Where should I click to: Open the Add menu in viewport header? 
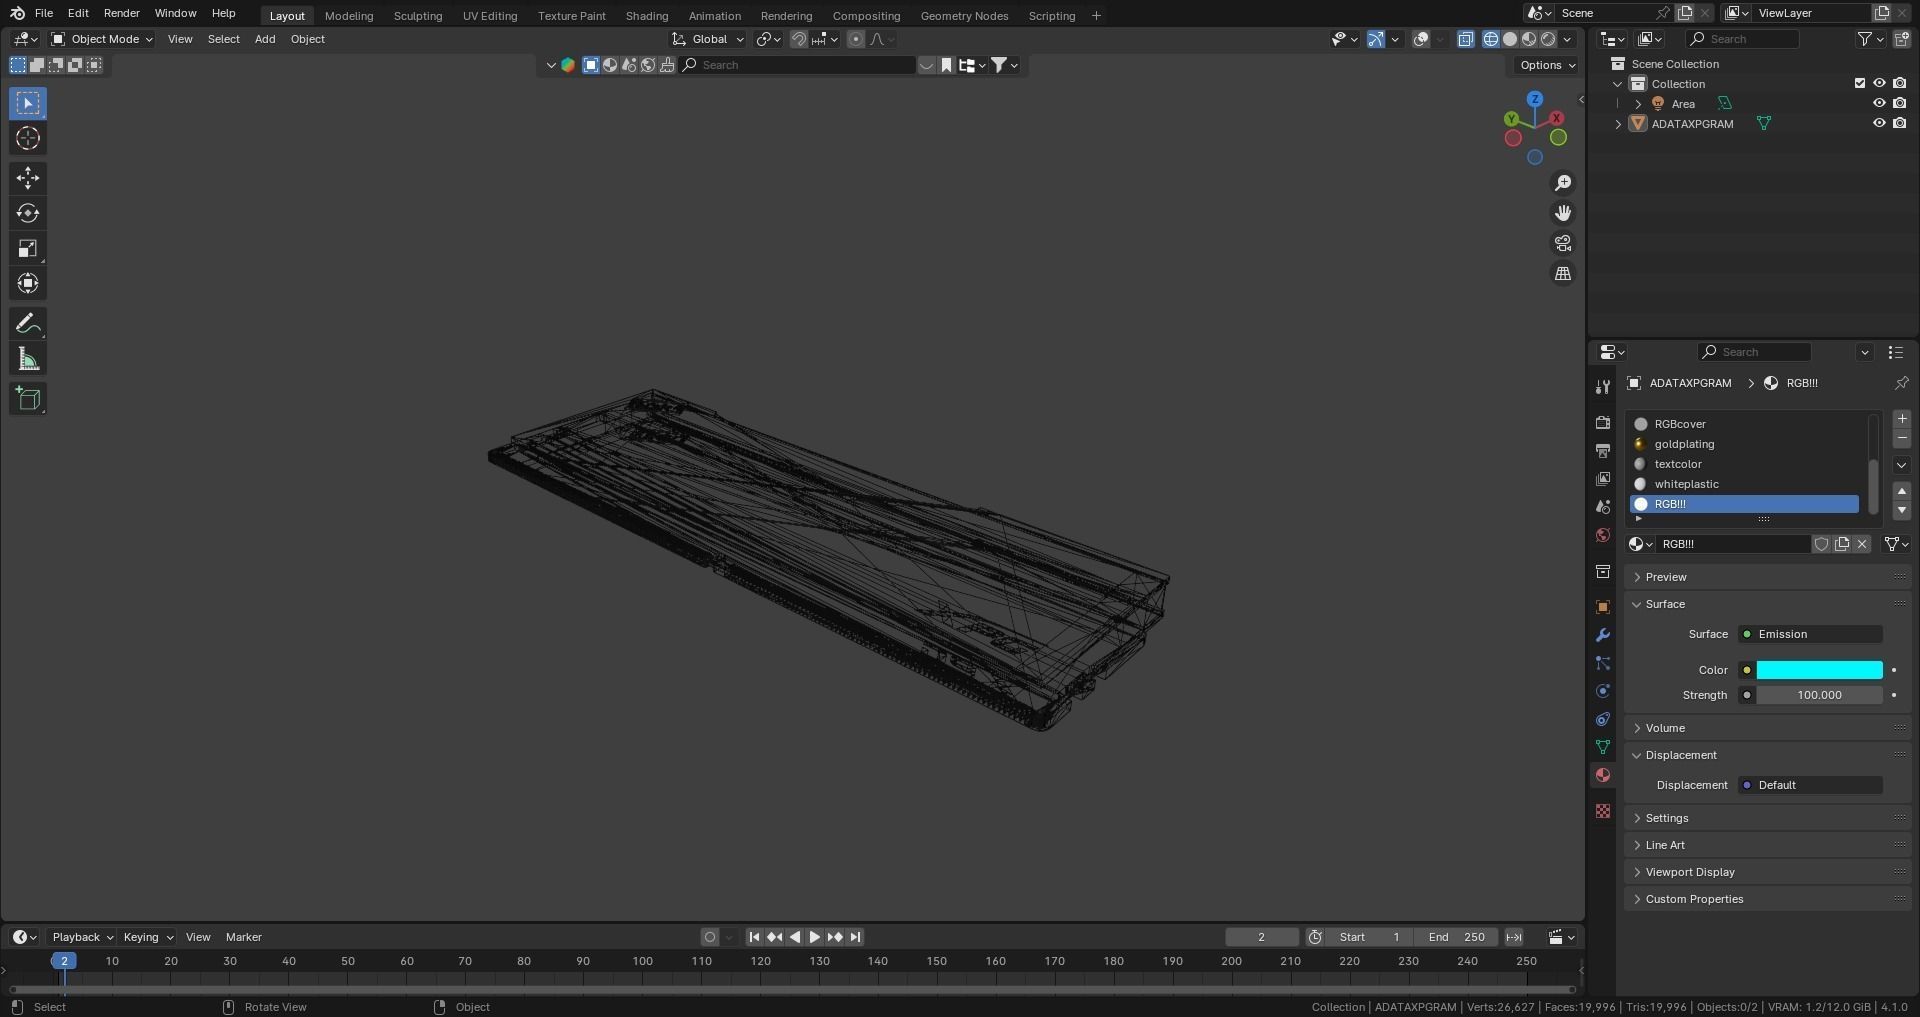click(x=265, y=39)
